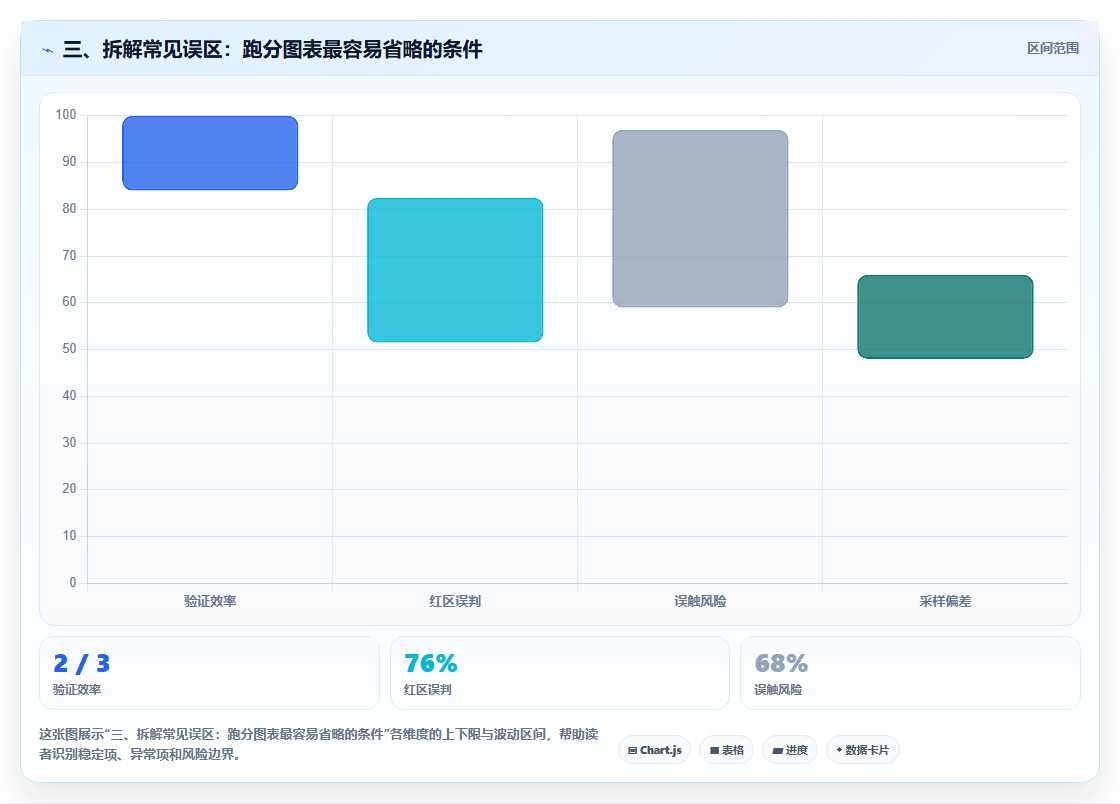Click the 采样偏差 x-axis label

(945, 601)
